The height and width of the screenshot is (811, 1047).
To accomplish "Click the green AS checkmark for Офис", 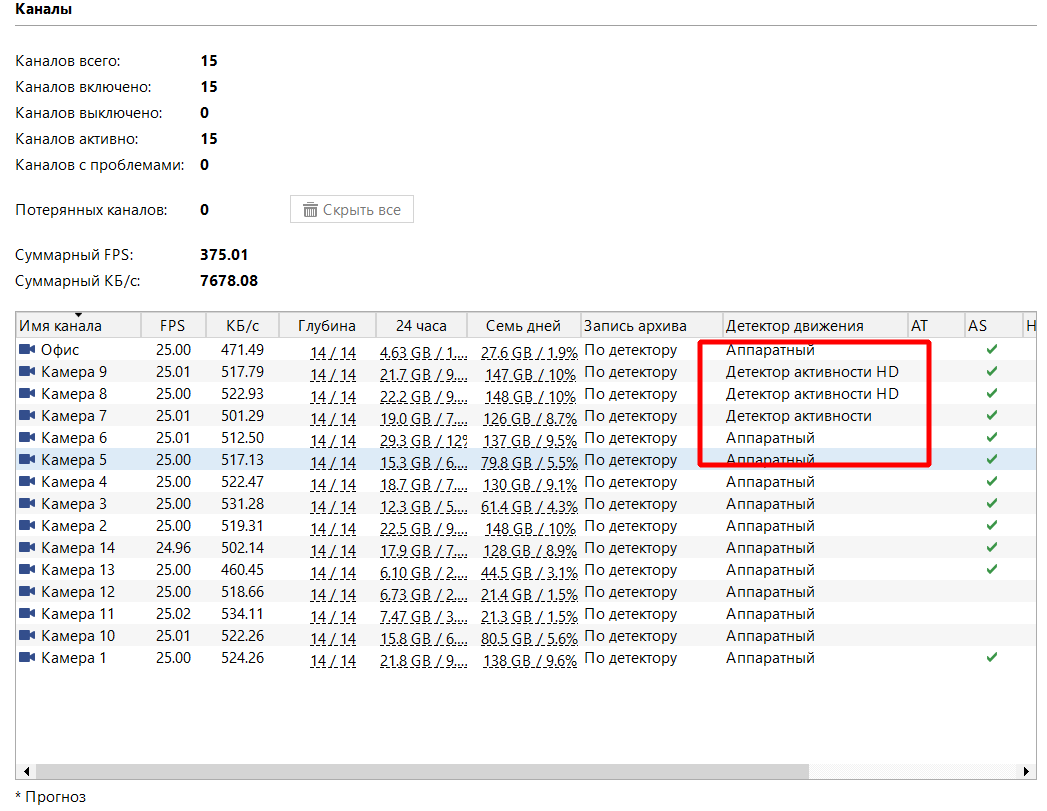I will pyautogui.click(x=991, y=350).
